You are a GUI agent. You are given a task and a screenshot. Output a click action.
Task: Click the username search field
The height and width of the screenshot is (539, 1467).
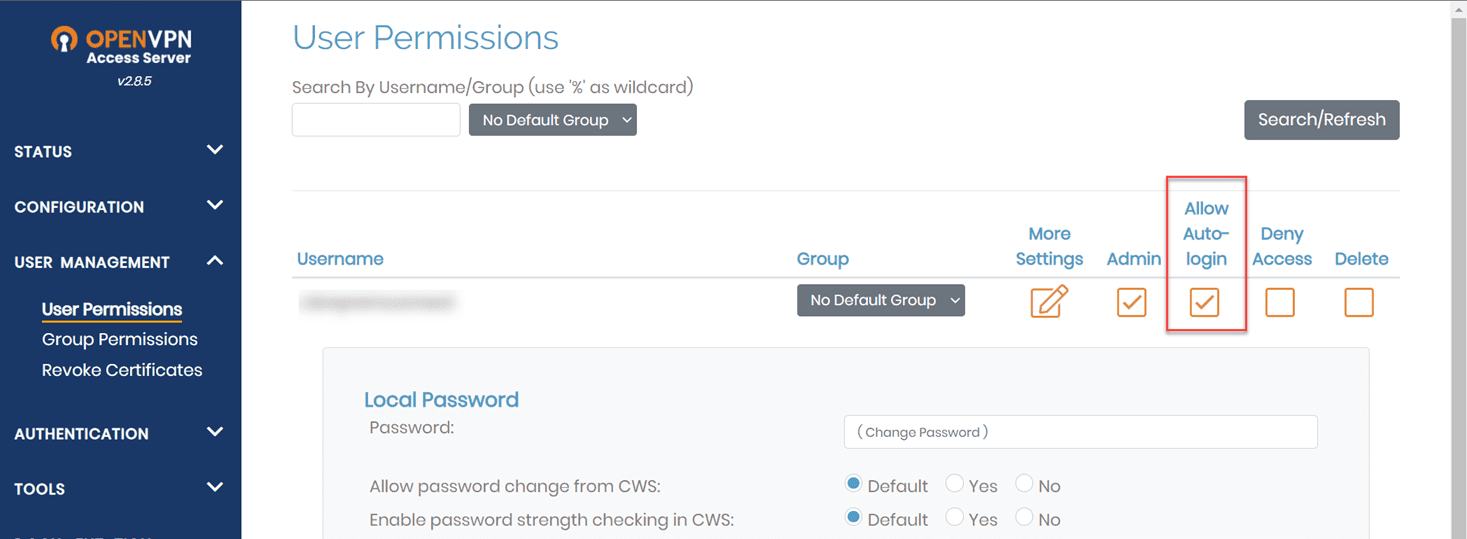(376, 120)
